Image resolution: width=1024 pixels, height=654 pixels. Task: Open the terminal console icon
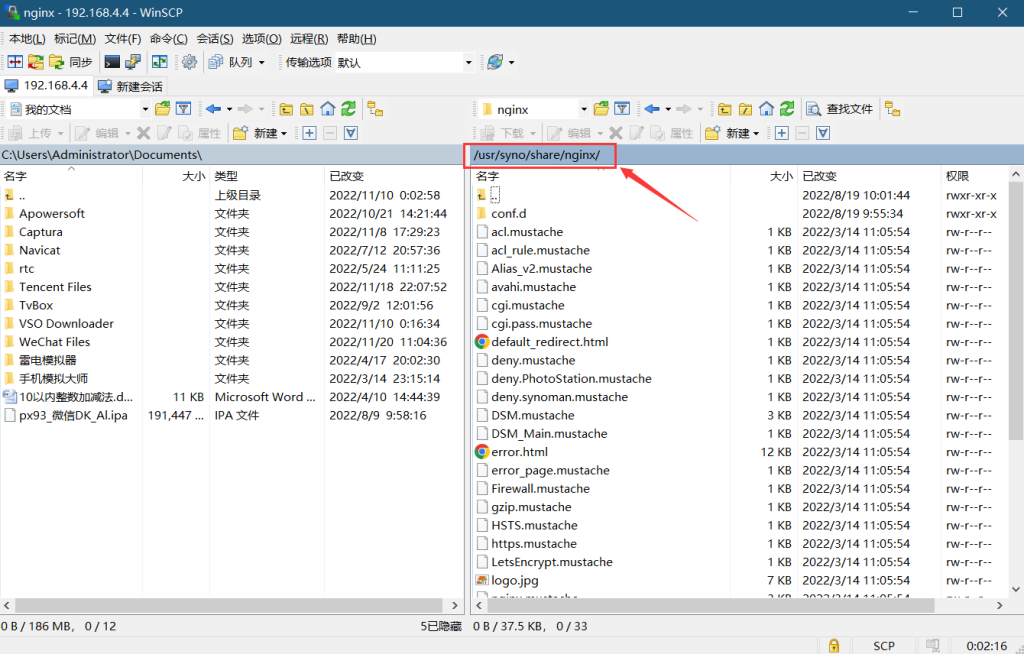pos(112,62)
